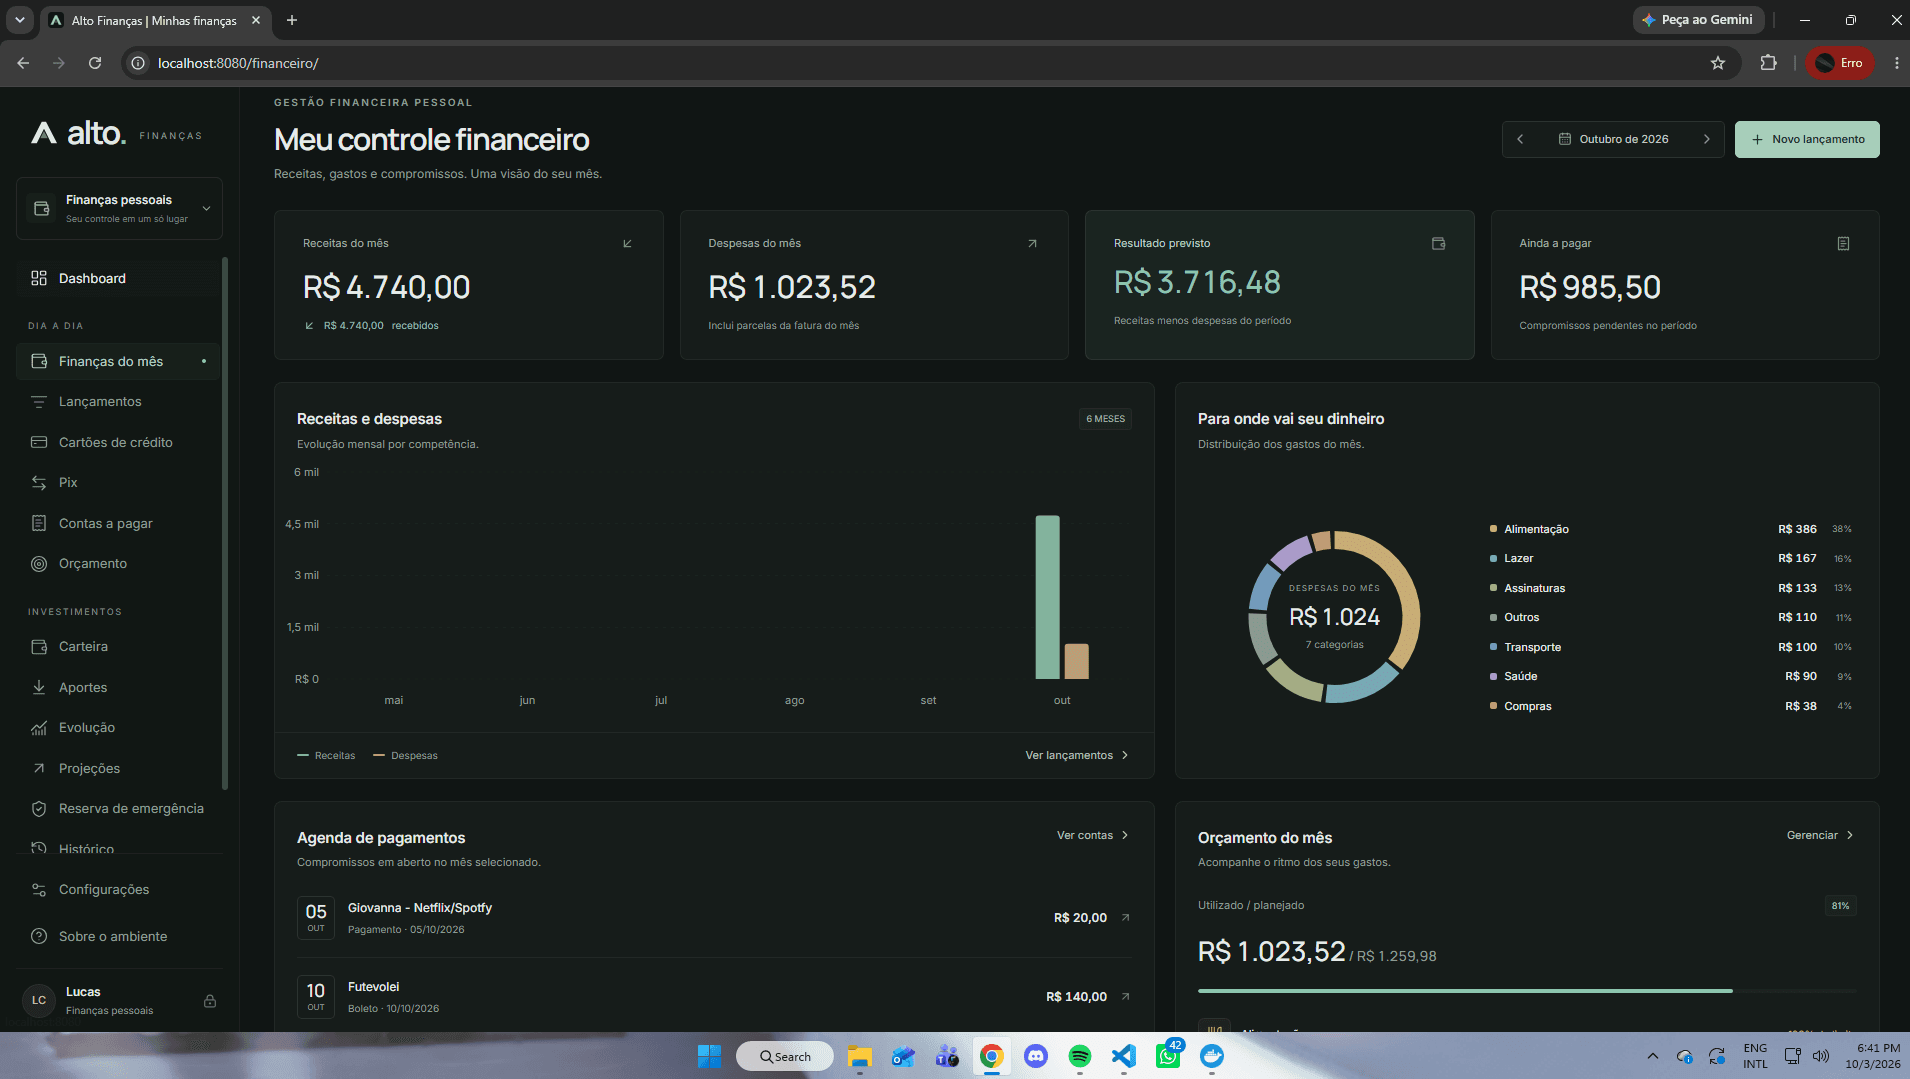Click the Contas a pagar icon
Screen dimensions: 1910x1079
[x=39, y=523]
